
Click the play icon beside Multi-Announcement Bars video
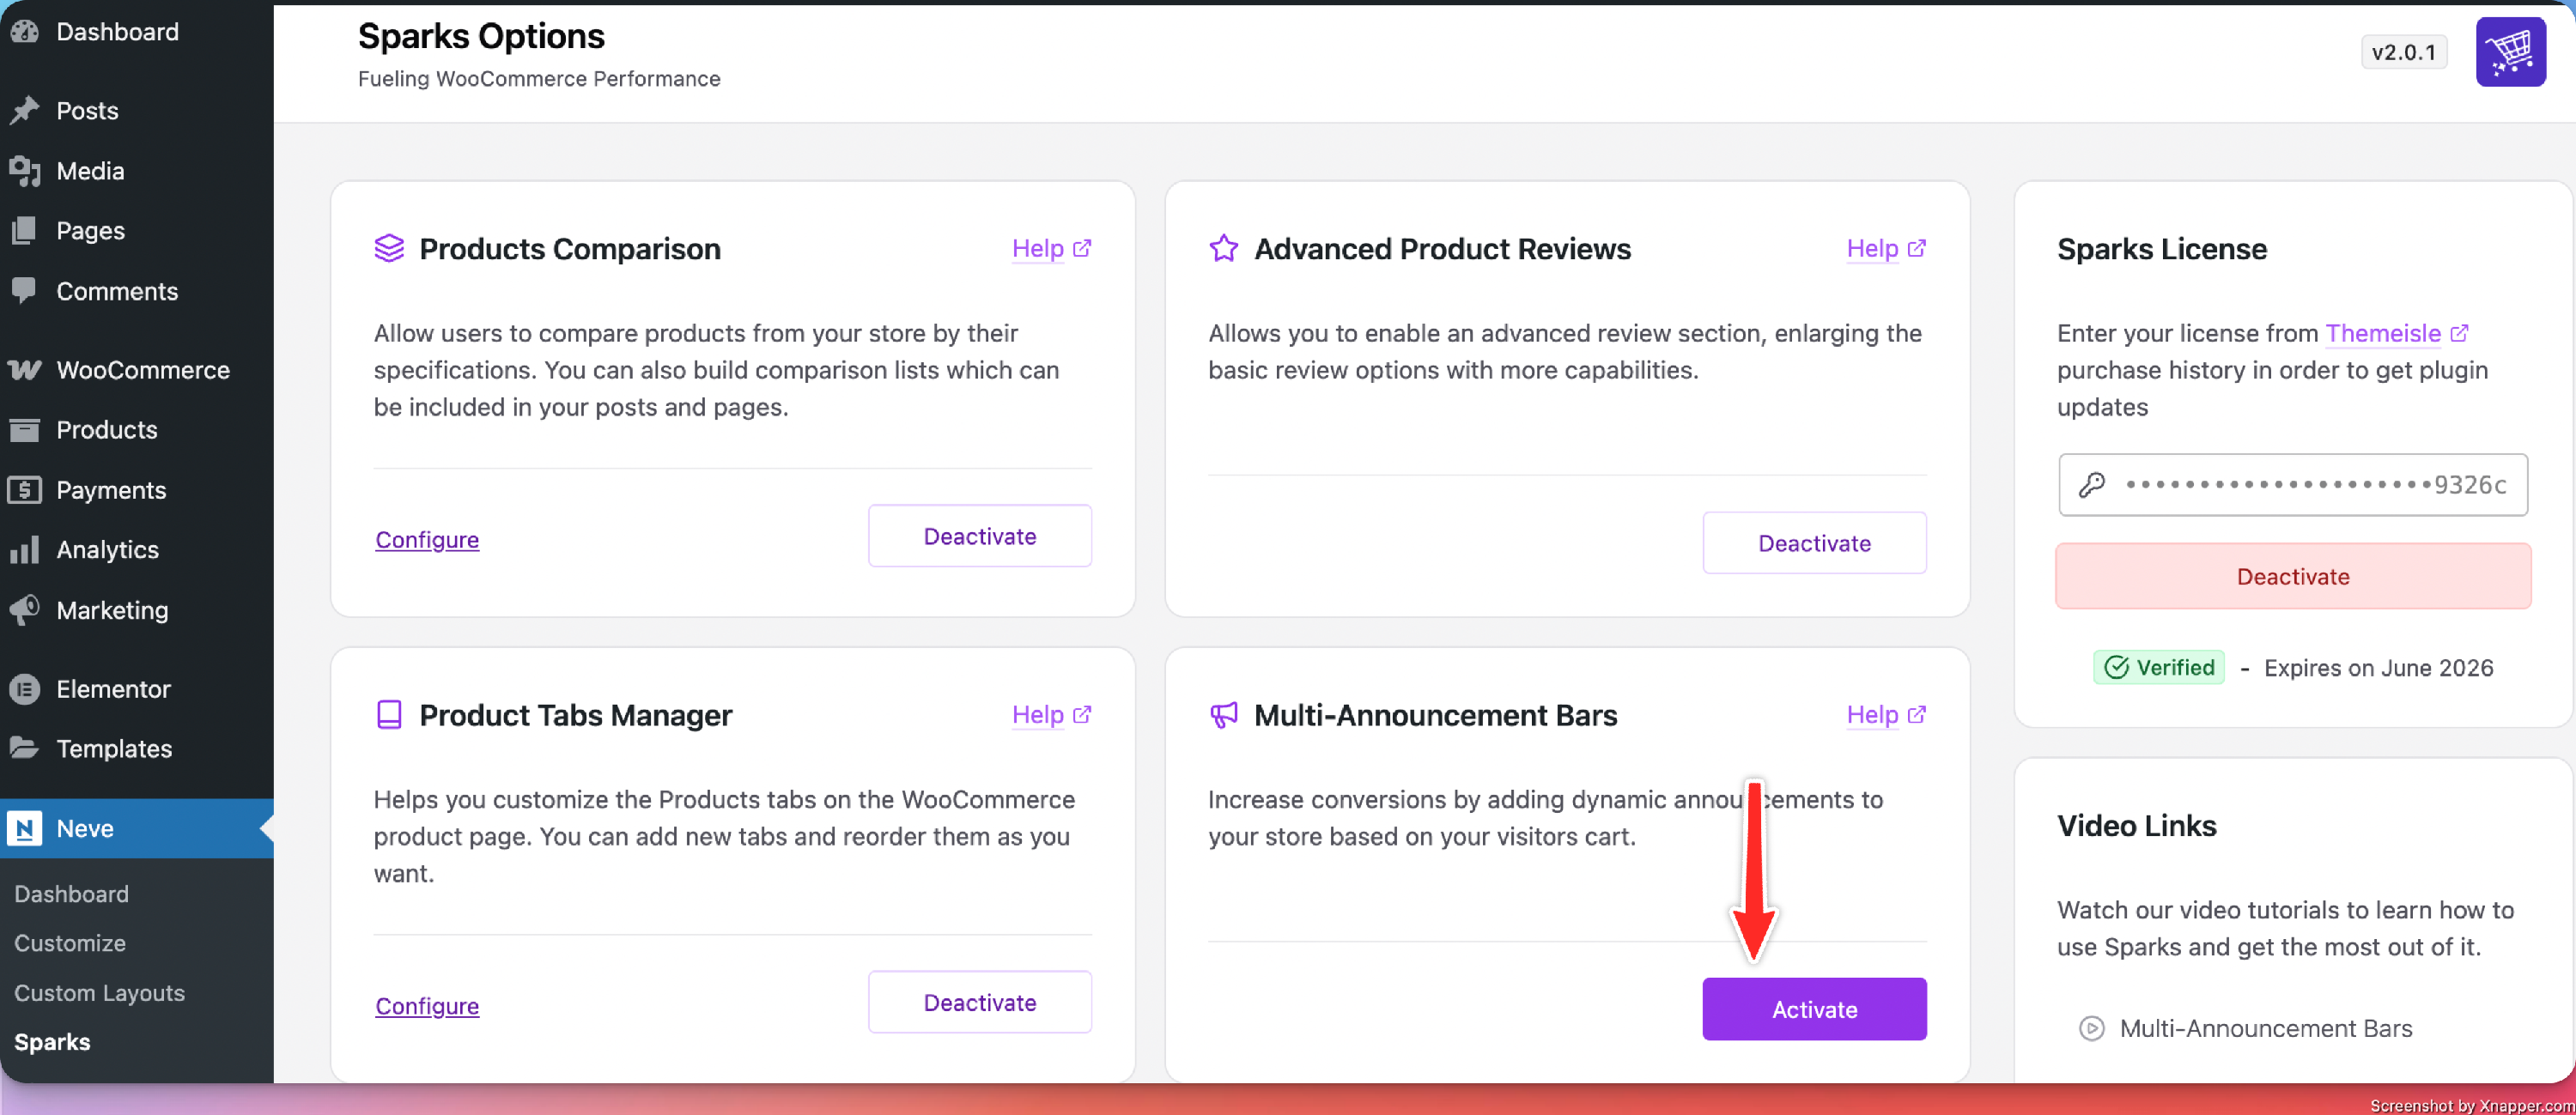coord(2092,1028)
